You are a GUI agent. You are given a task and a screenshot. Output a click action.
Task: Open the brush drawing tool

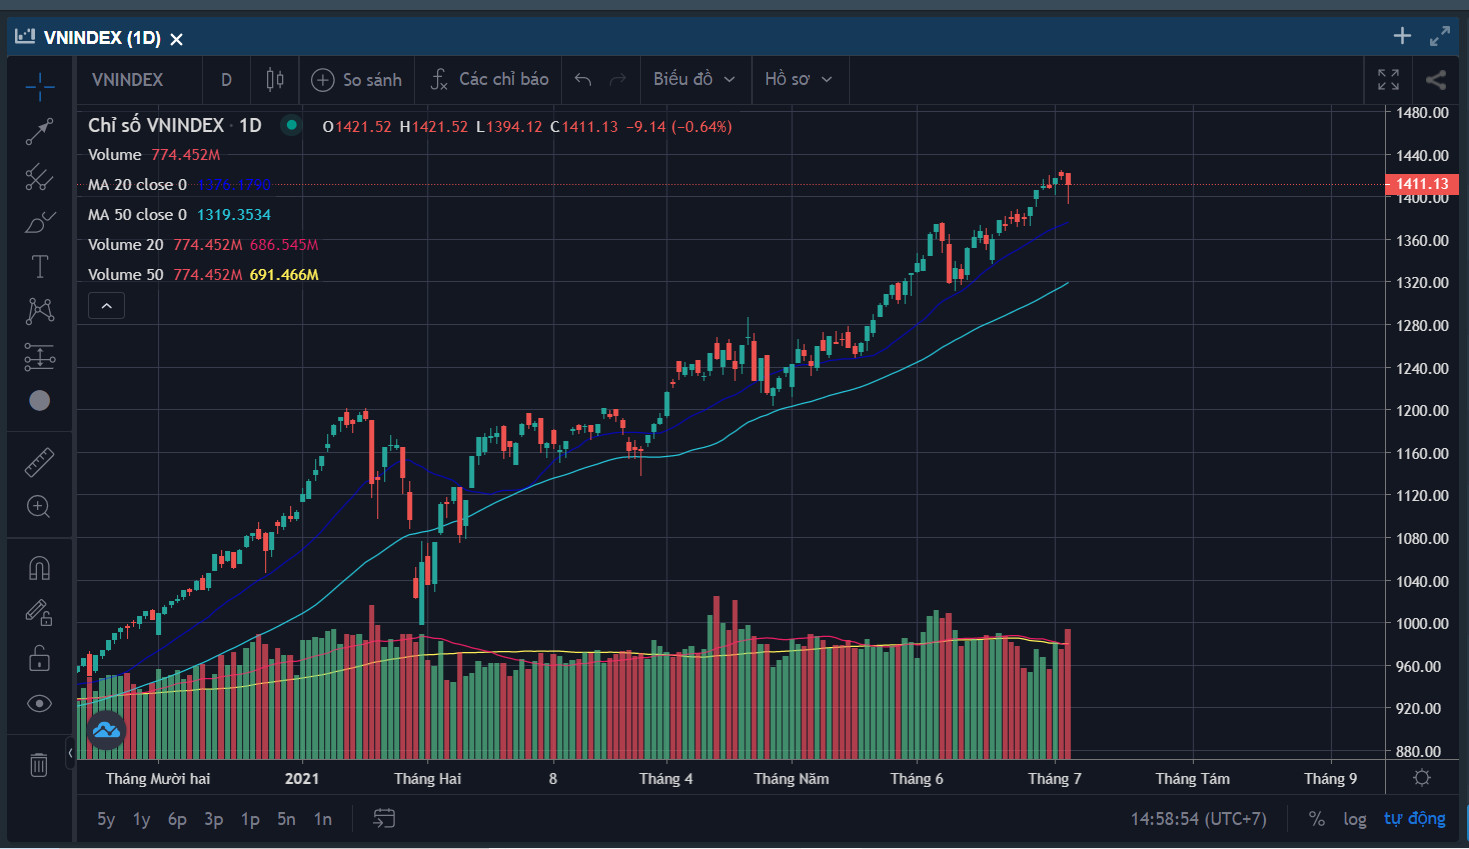click(x=39, y=222)
